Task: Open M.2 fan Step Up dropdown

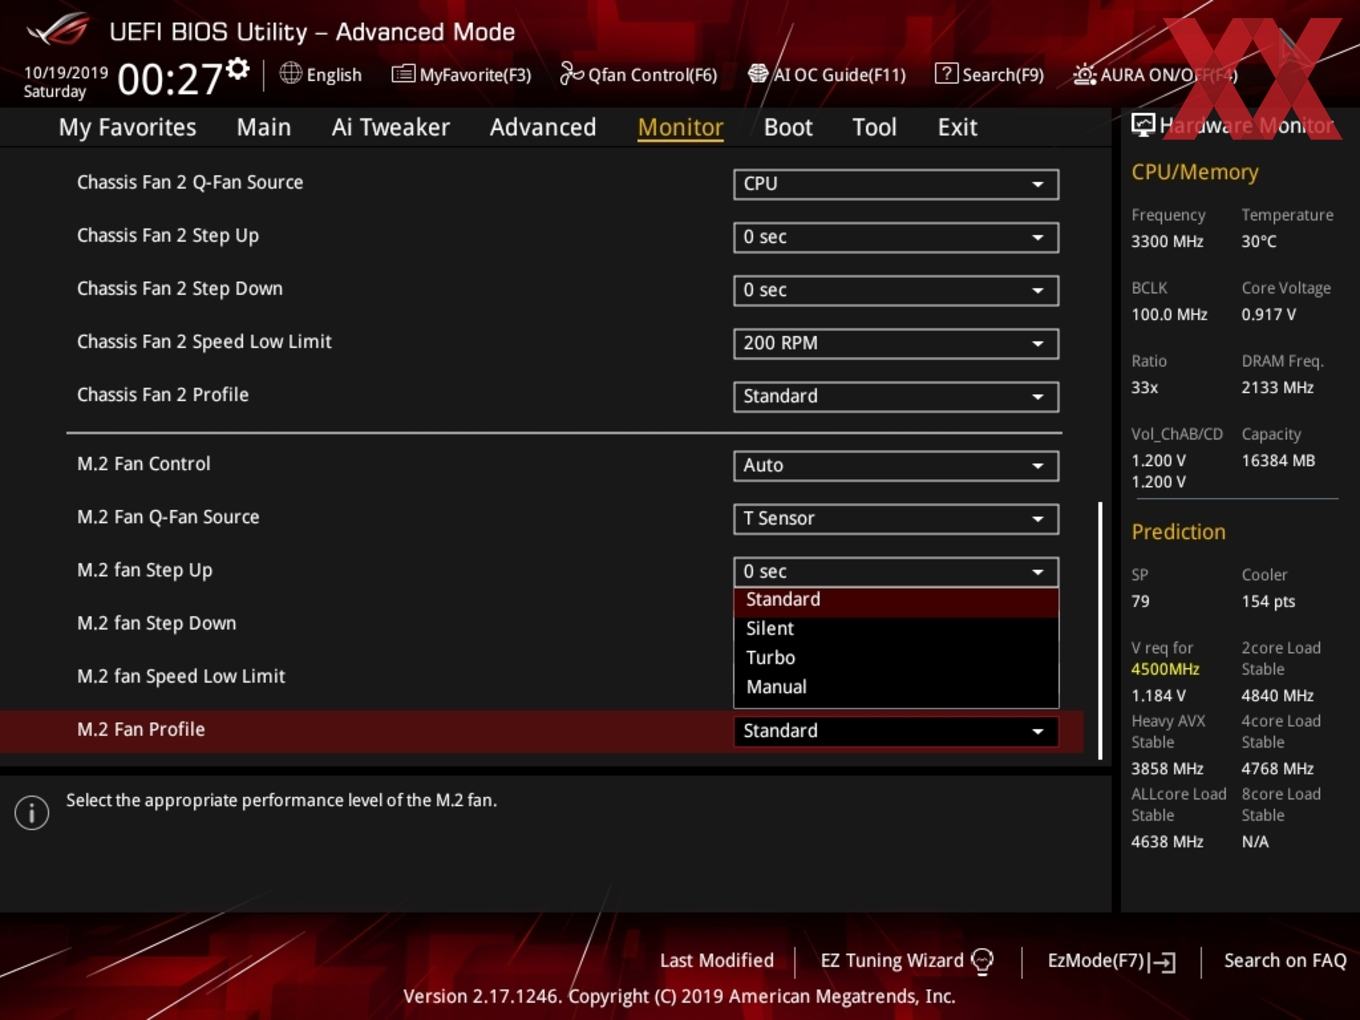Action: click(896, 571)
